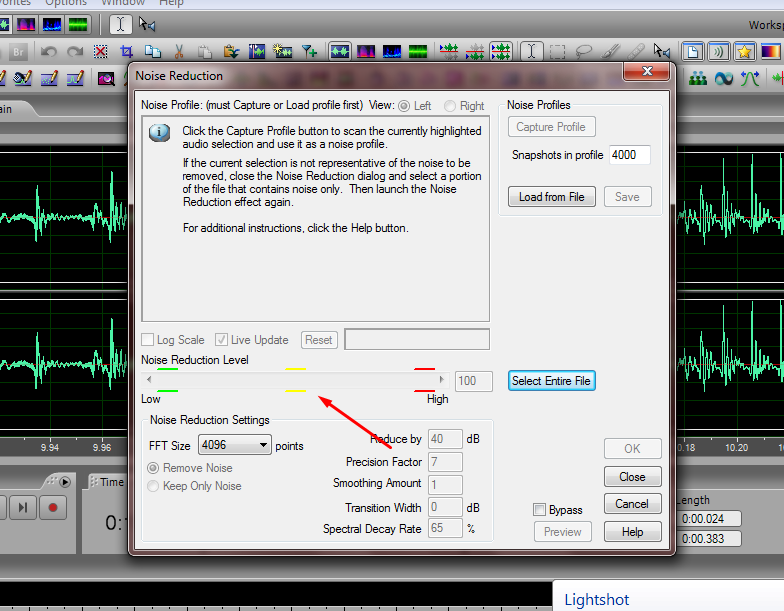The height and width of the screenshot is (611, 784).
Task: Click the group of people icon
Action: click(x=698, y=78)
